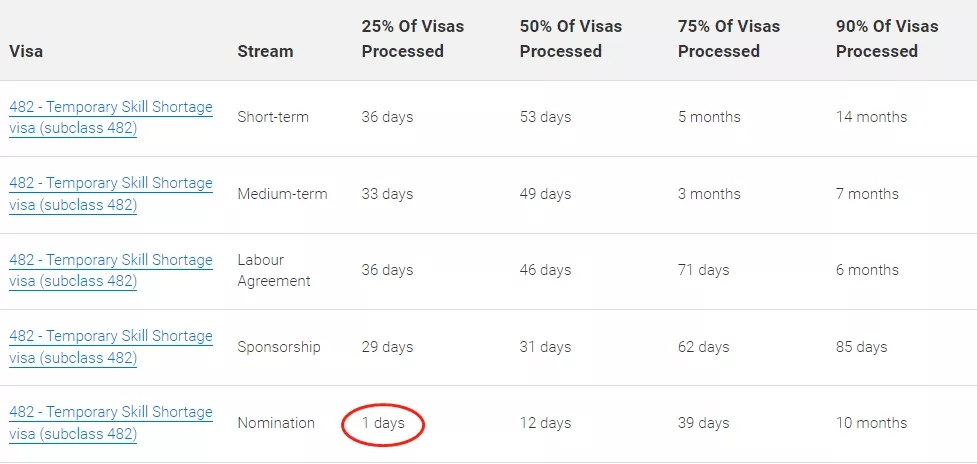
Task: Select the 50% Of Visas Processed header
Action: coord(570,38)
